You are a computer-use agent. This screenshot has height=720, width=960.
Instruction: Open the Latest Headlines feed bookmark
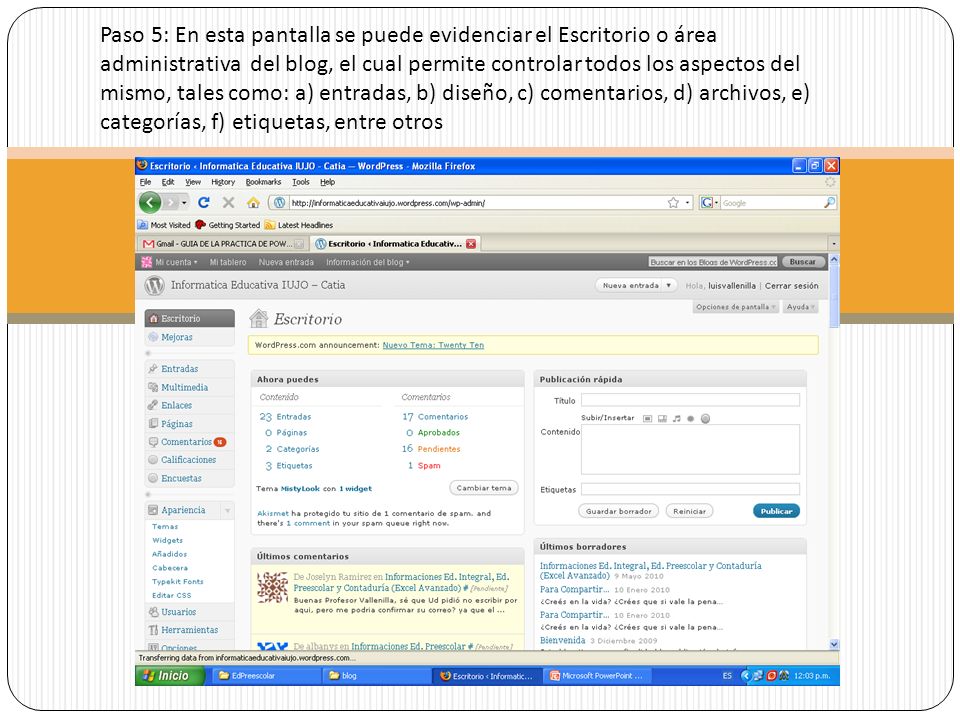pos(299,225)
